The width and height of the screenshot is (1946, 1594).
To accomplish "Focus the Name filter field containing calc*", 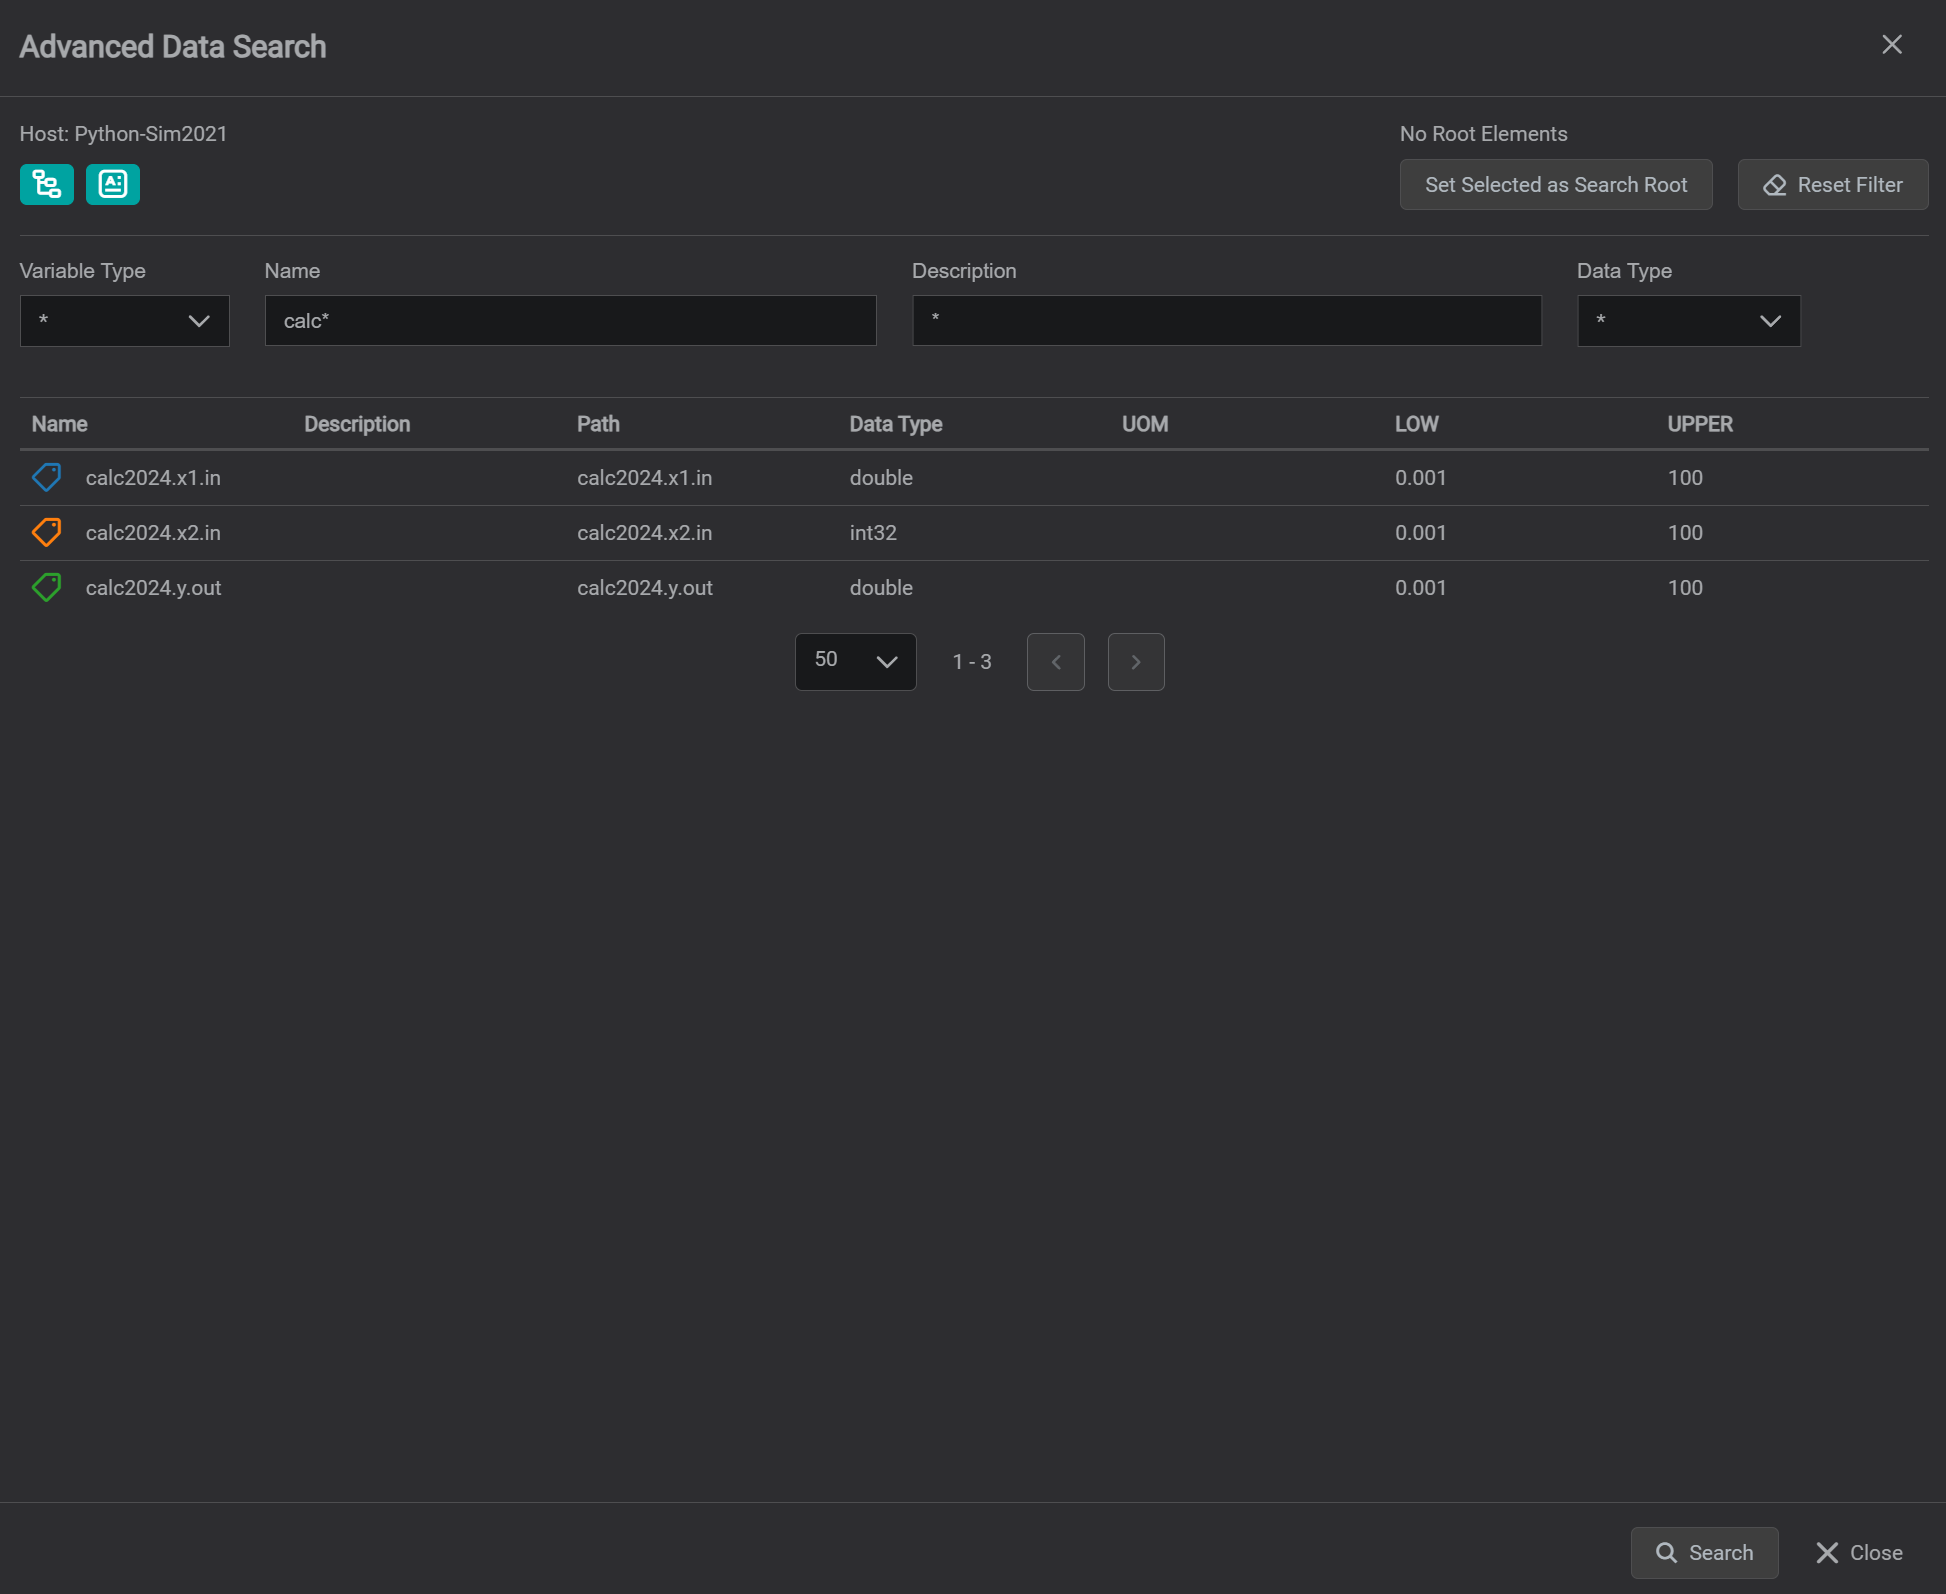I will pos(571,321).
